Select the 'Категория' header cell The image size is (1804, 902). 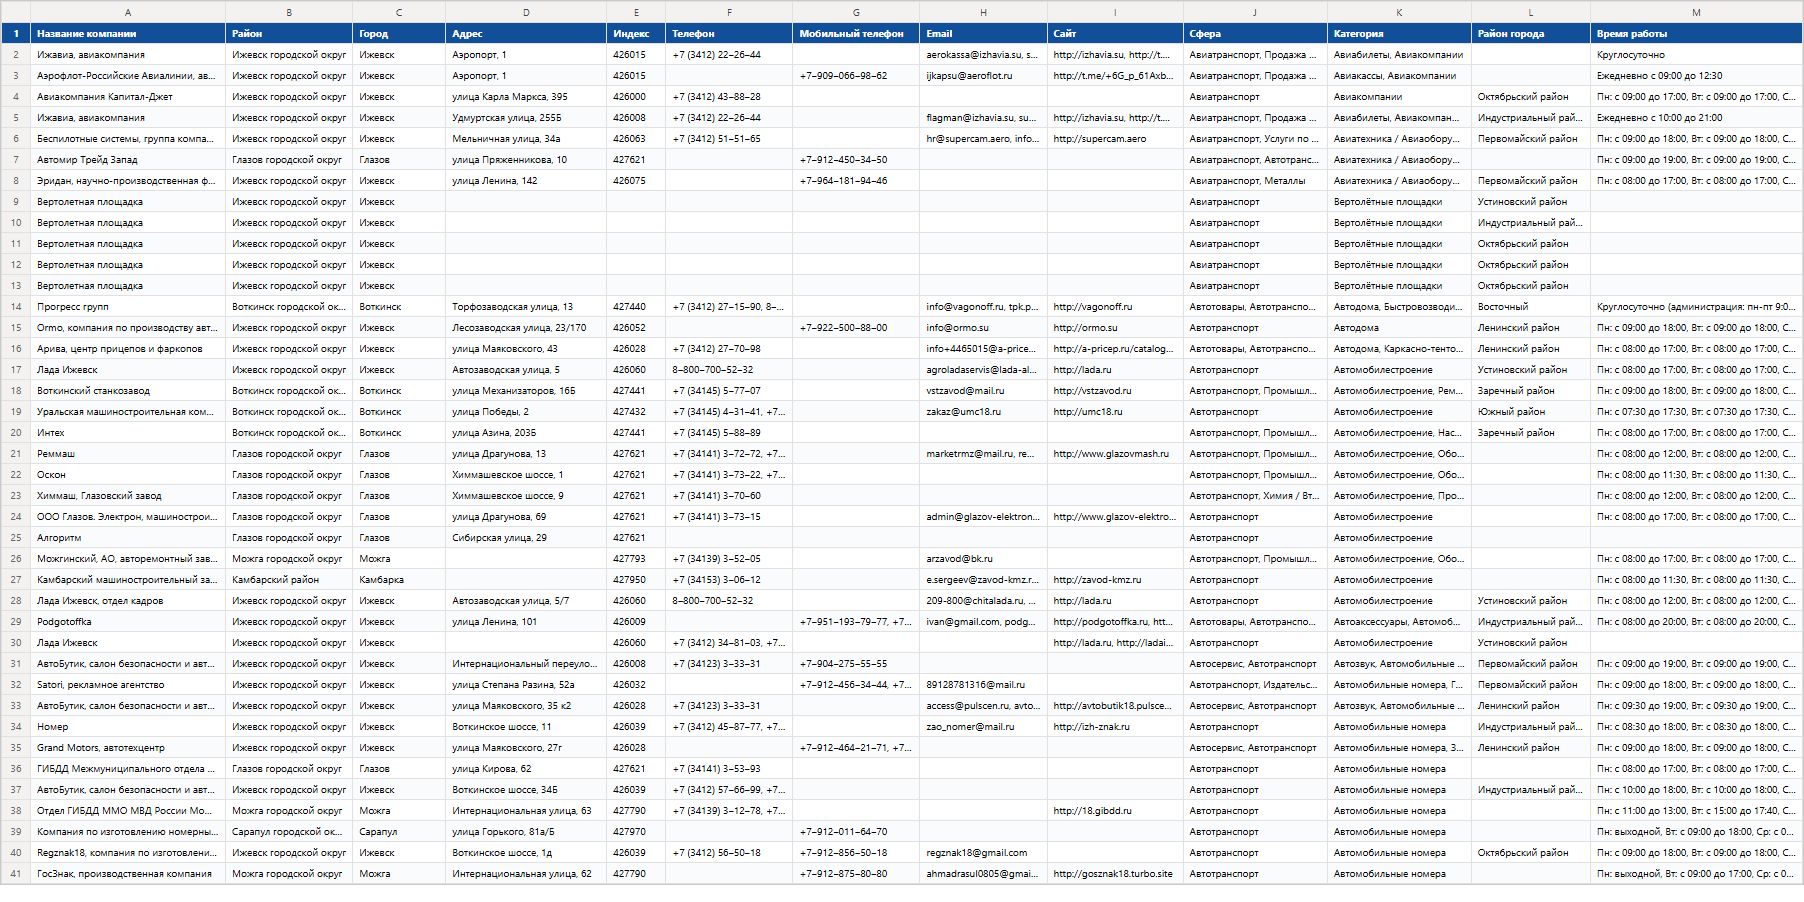(1399, 34)
